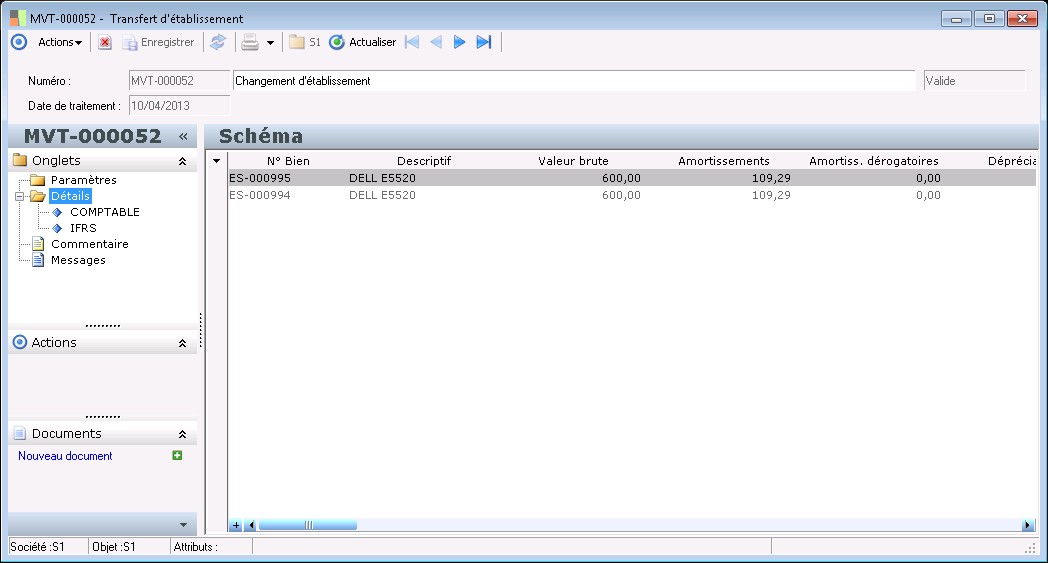Open the dropdown arrow at side panel bottom
The height and width of the screenshot is (563, 1048).
184,525
